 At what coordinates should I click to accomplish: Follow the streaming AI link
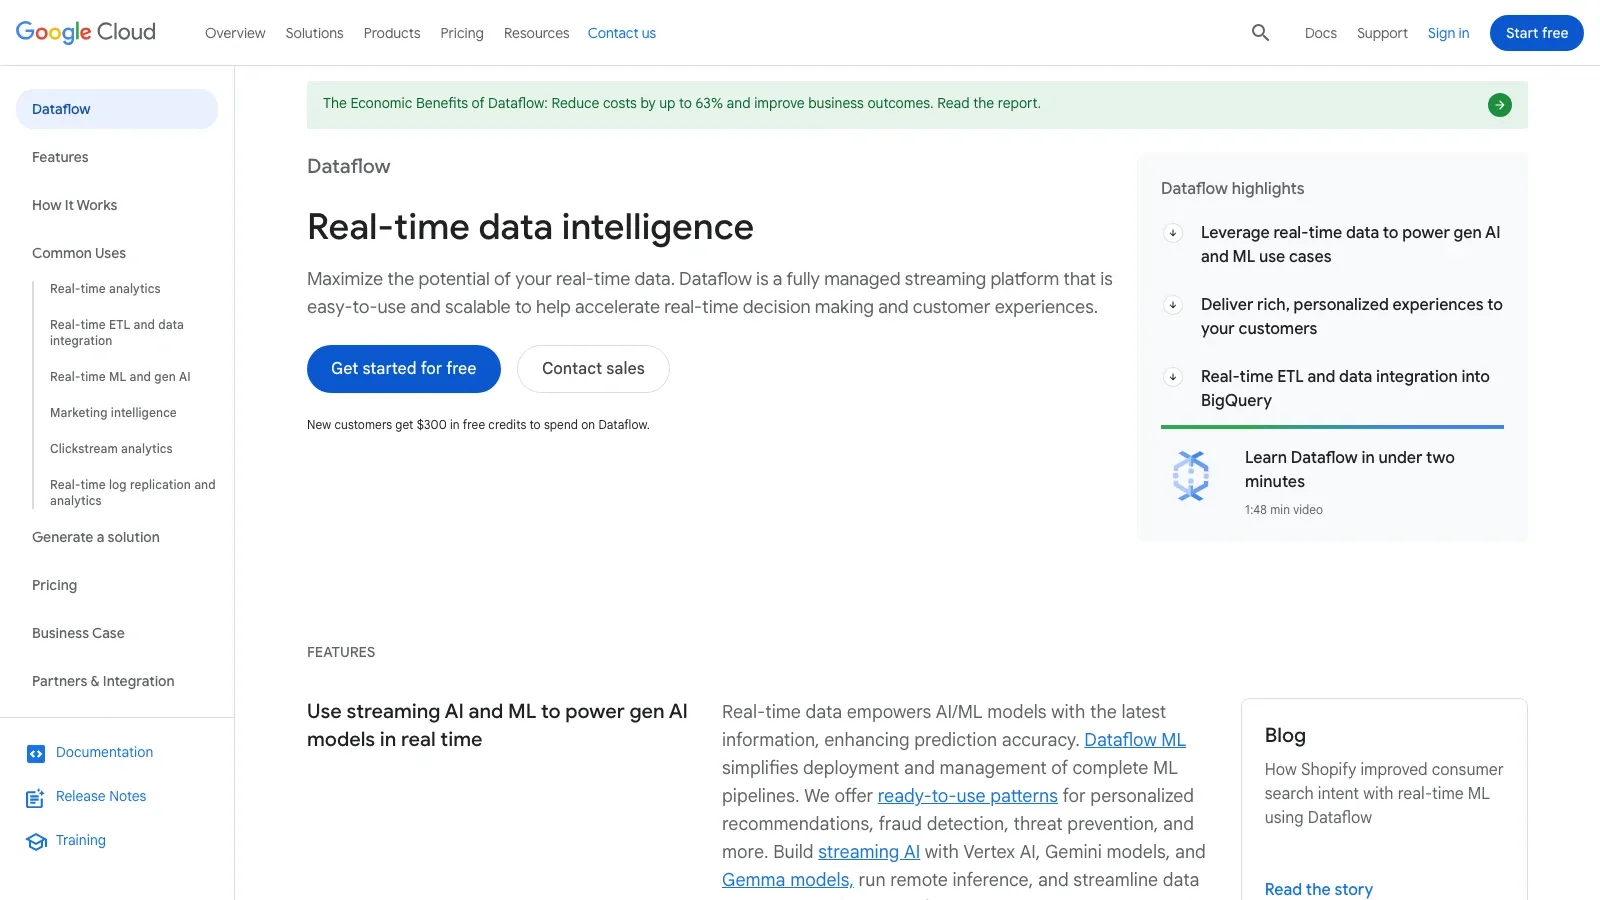click(869, 852)
